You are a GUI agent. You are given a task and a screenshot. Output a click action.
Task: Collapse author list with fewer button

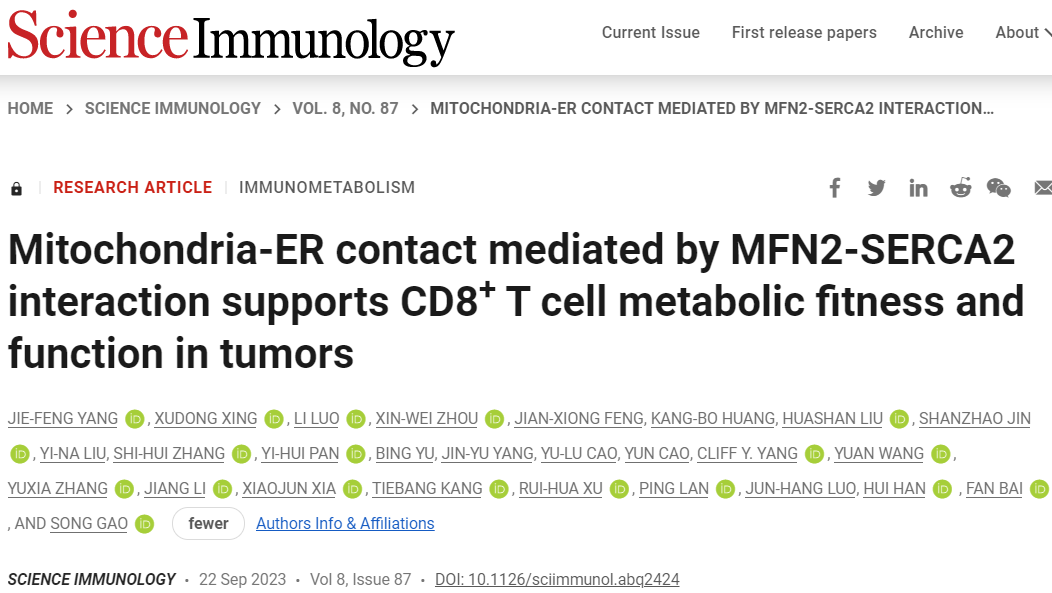coord(208,523)
